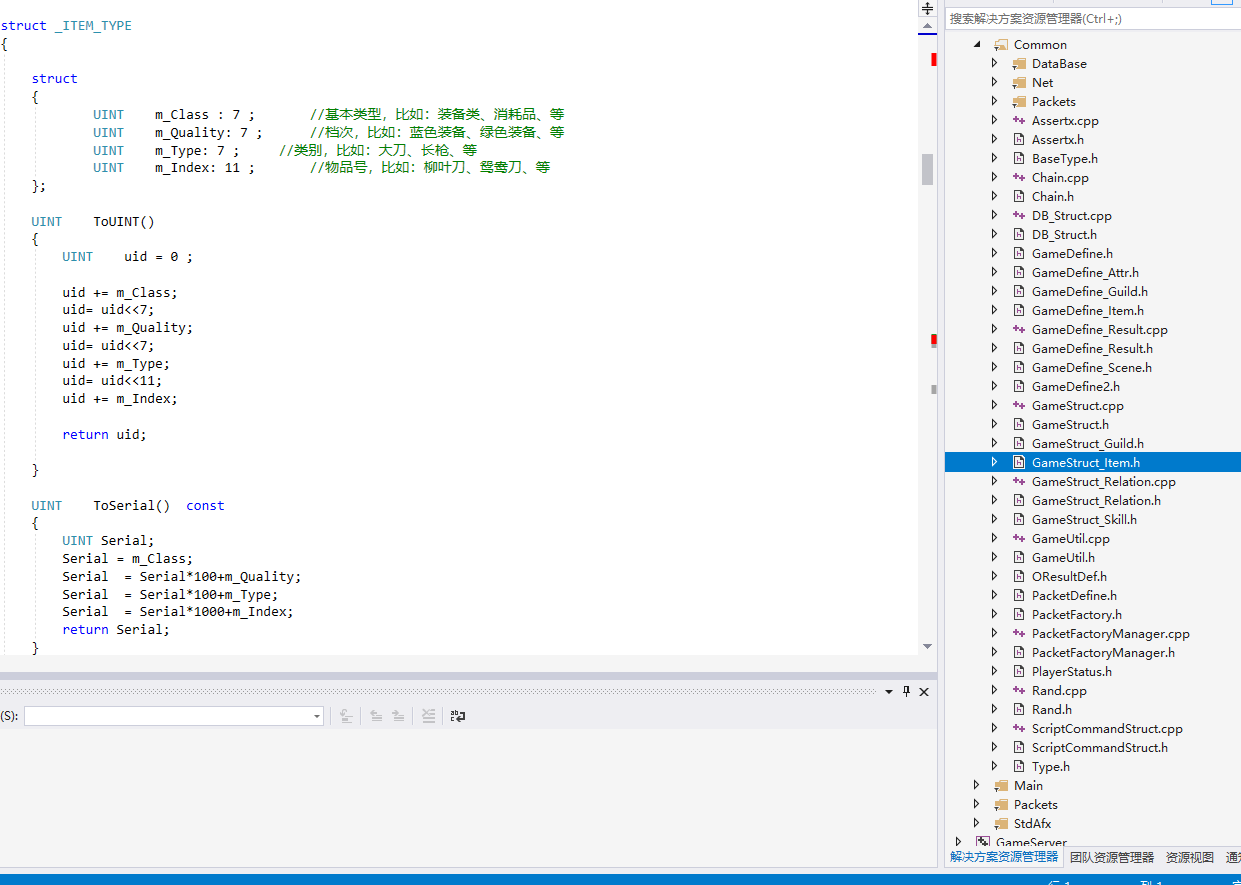Open the output panel window position menu arrow
This screenshot has width=1241, height=885.
[889, 691]
